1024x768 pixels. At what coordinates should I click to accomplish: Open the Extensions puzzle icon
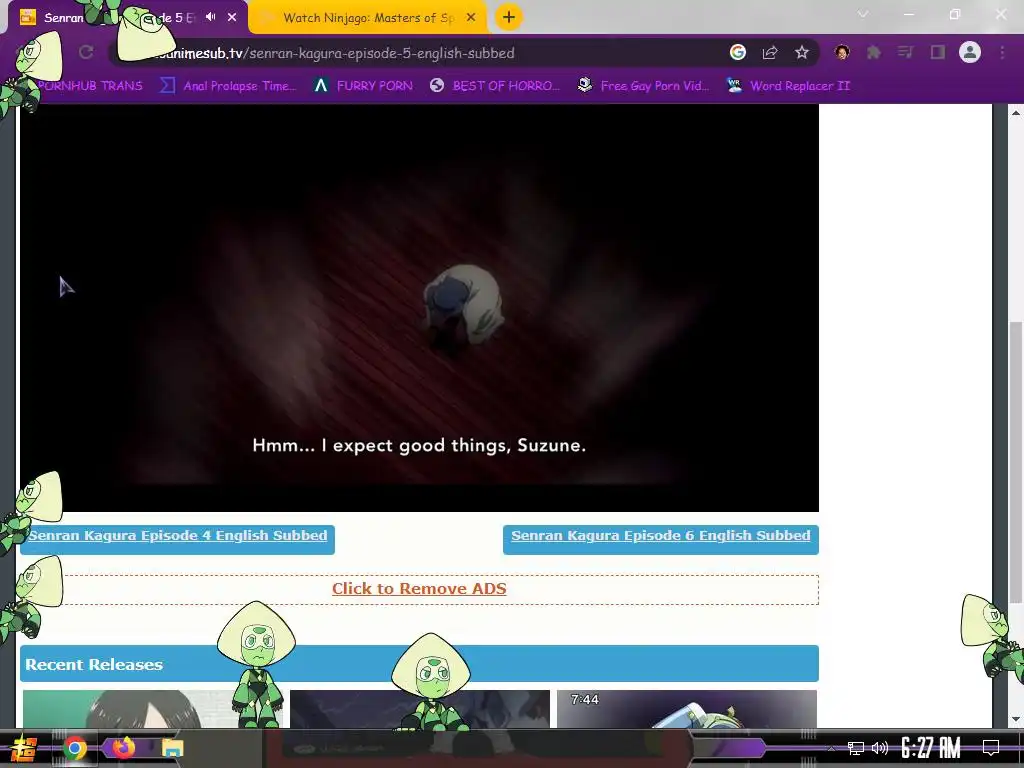pyautogui.click(x=873, y=52)
